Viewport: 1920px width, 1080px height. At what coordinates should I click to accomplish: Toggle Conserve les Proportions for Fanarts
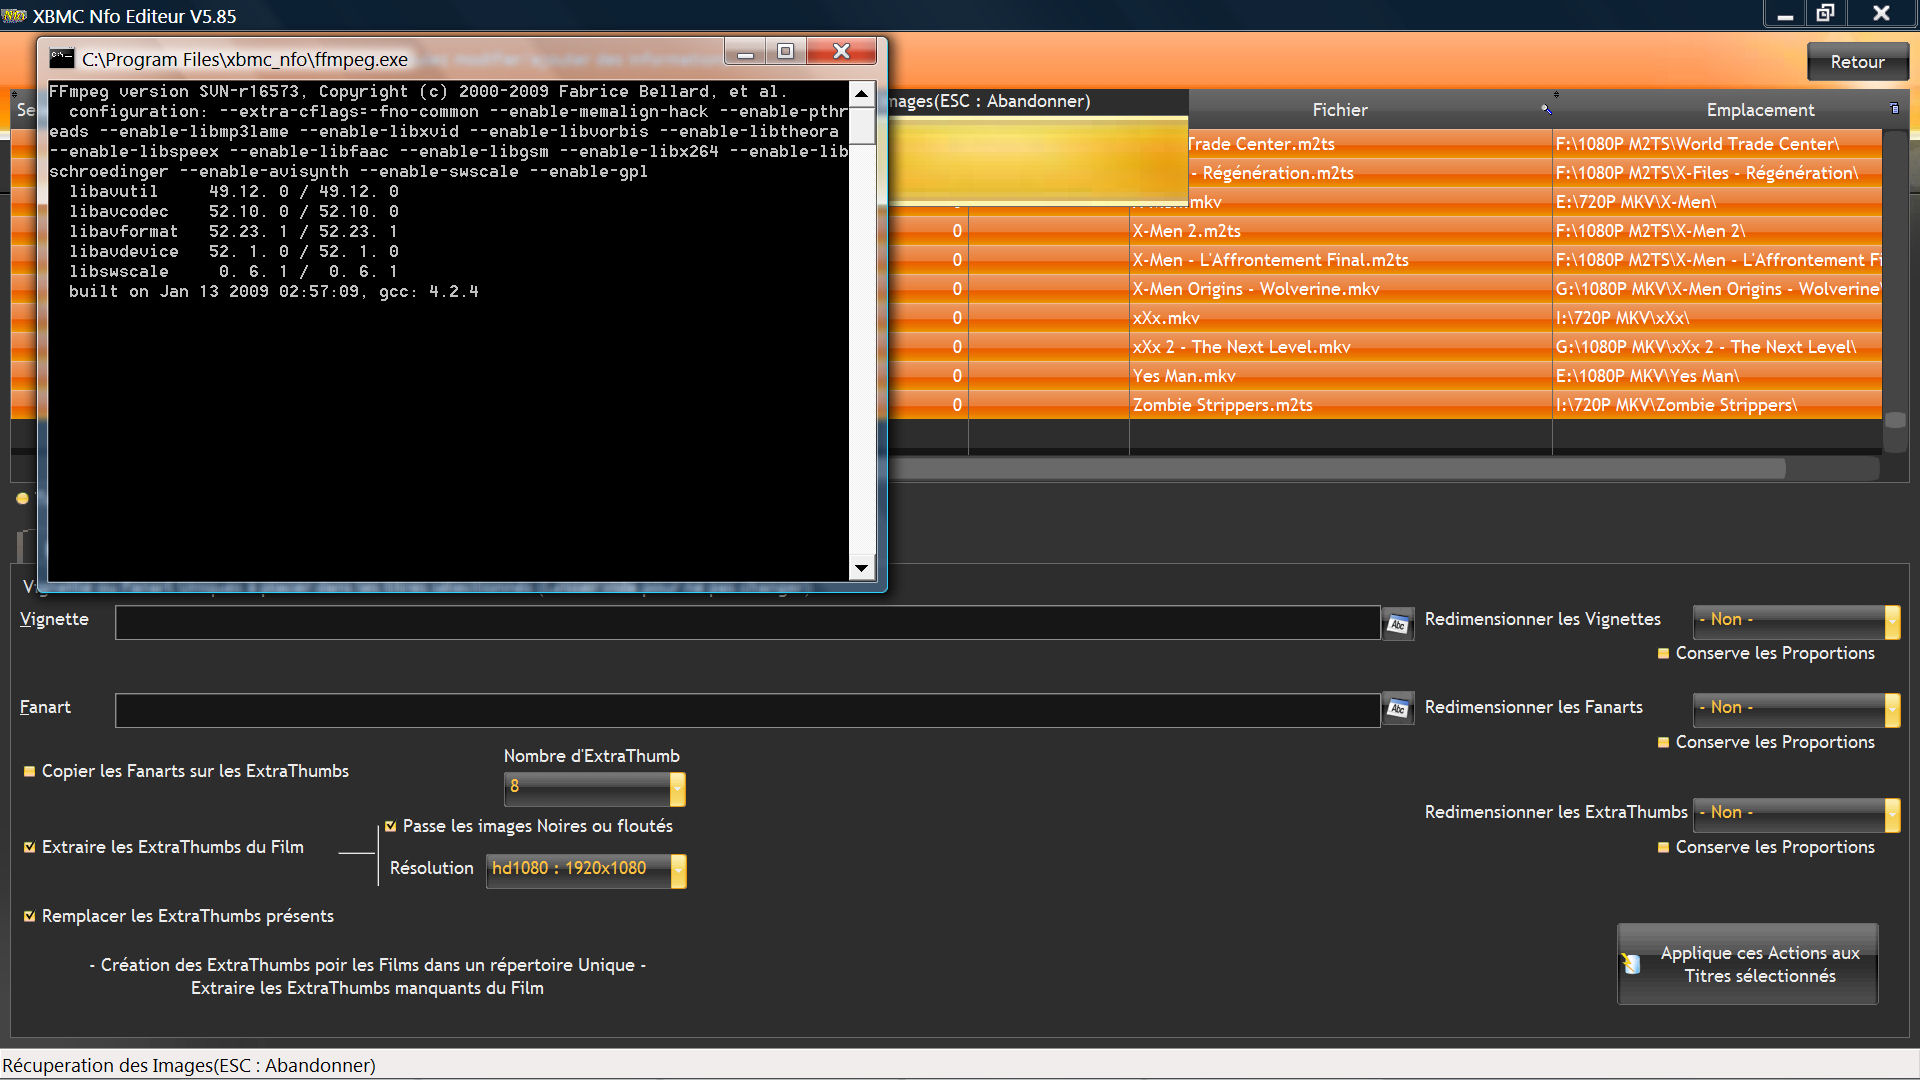click(x=1663, y=742)
